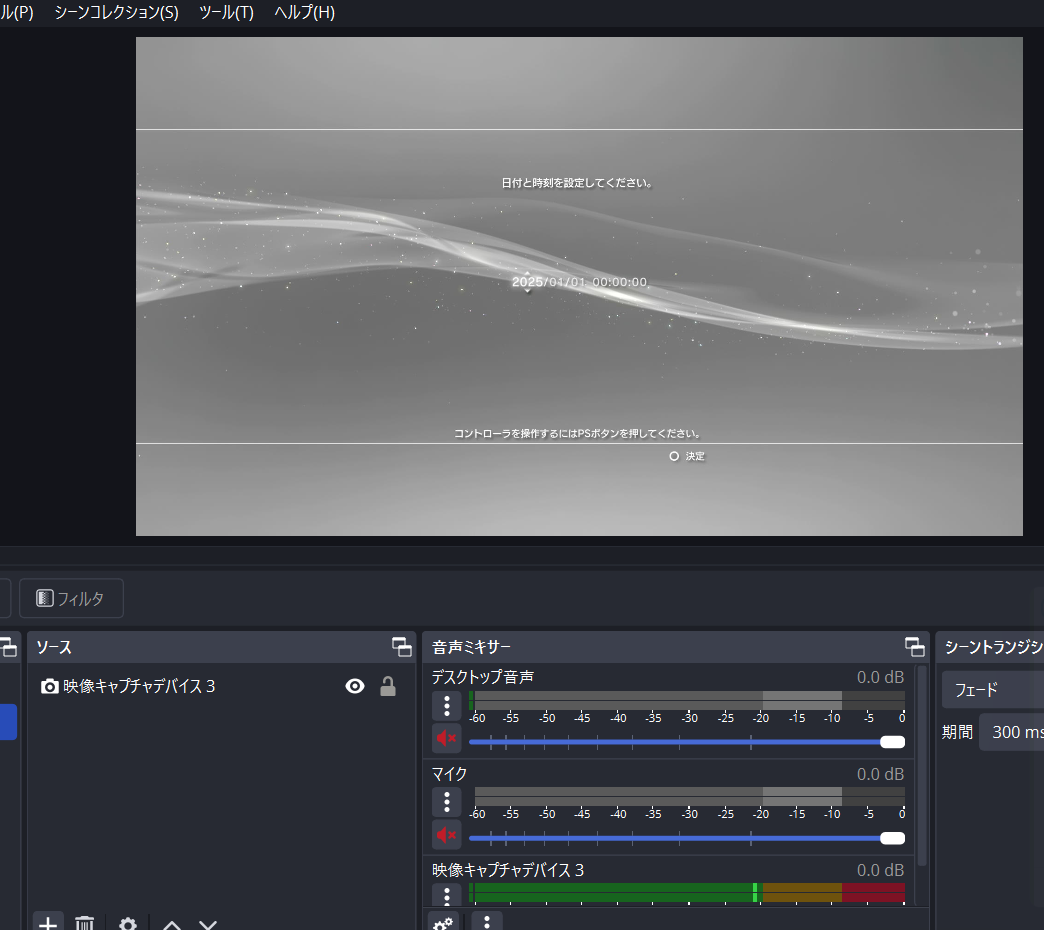The image size is (1044, 930).
Task: Open デスクトップ音声 three-dot options menu
Action: pyautogui.click(x=446, y=705)
